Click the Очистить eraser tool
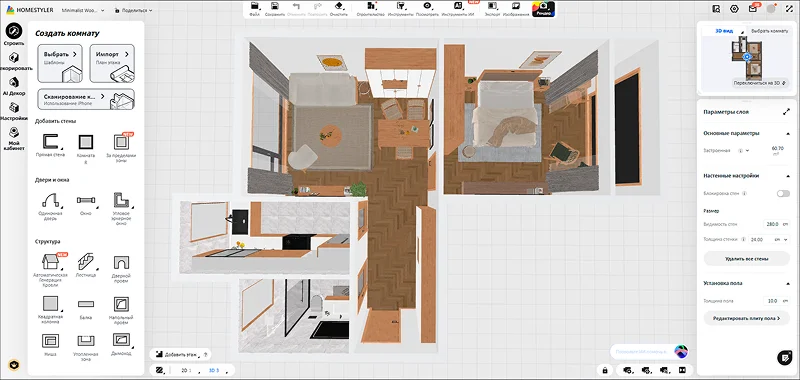Screen dimensions: 800x380 338,9
